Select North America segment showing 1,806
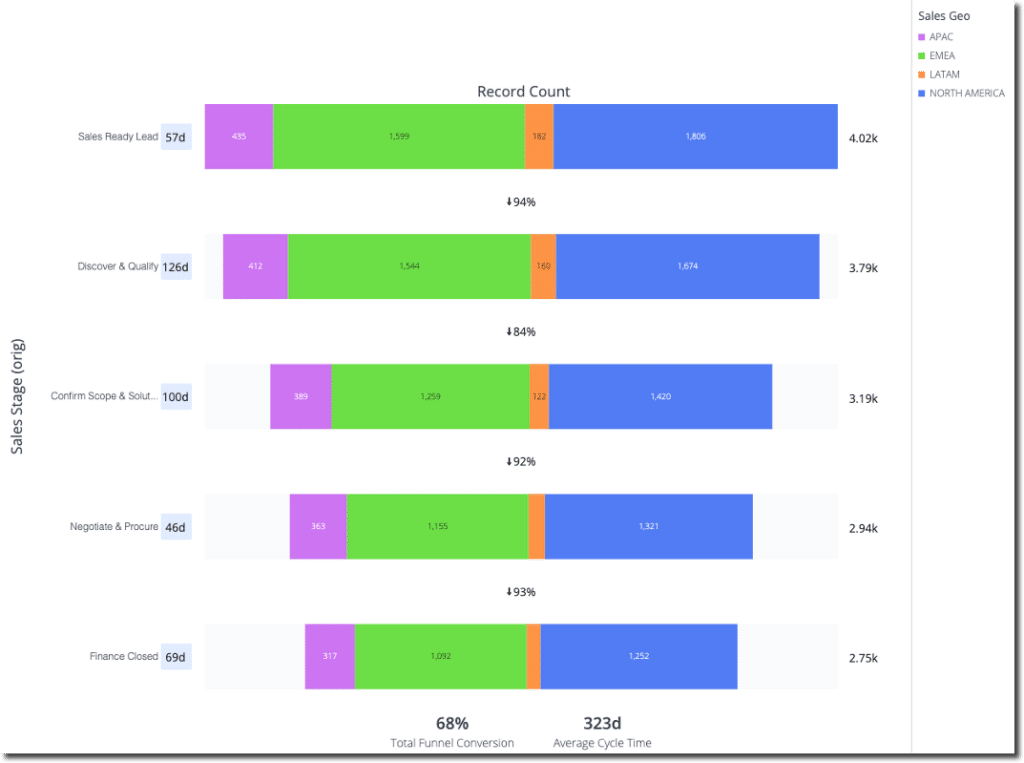Screen dimensions: 1024x763 click(x=696, y=137)
